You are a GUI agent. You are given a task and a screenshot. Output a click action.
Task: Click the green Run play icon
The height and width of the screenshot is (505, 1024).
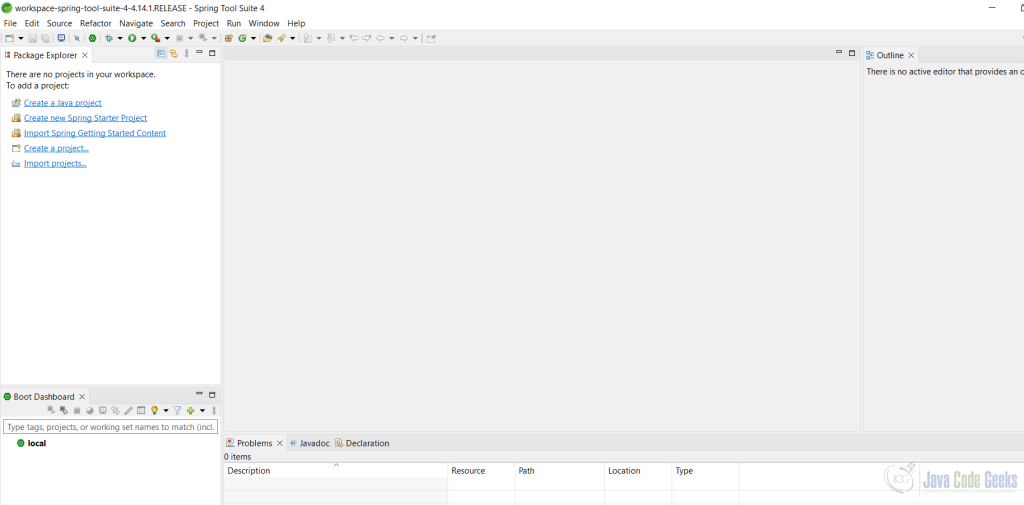coord(132,38)
